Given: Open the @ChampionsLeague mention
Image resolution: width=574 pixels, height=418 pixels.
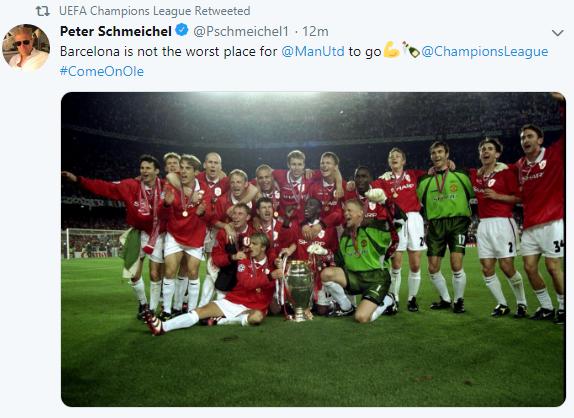Looking at the screenshot, I should [x=484, y=52].
